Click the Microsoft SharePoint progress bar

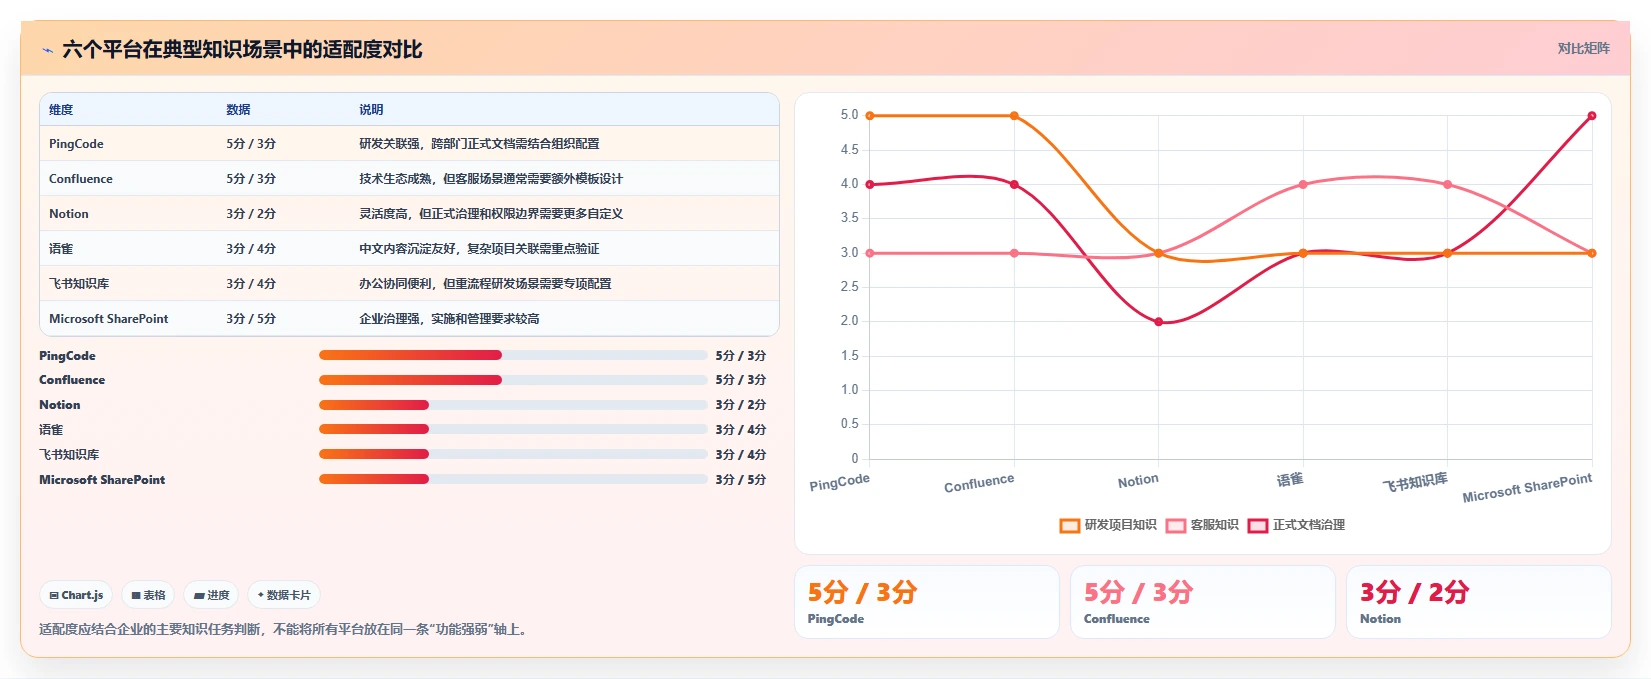[x=513, y=479]
